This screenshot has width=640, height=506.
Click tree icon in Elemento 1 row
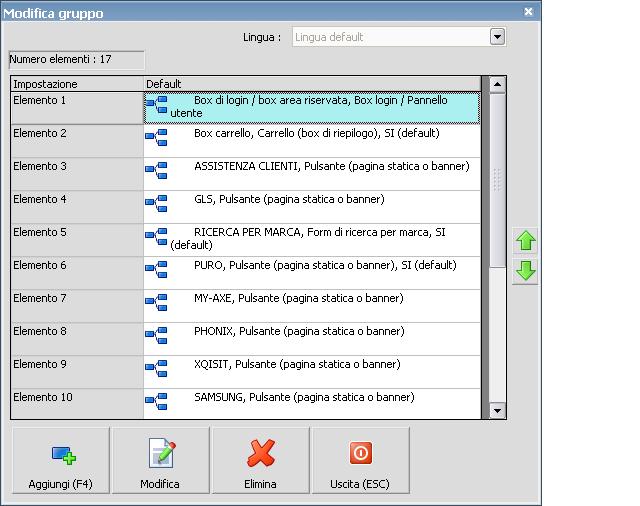point(156,104)
